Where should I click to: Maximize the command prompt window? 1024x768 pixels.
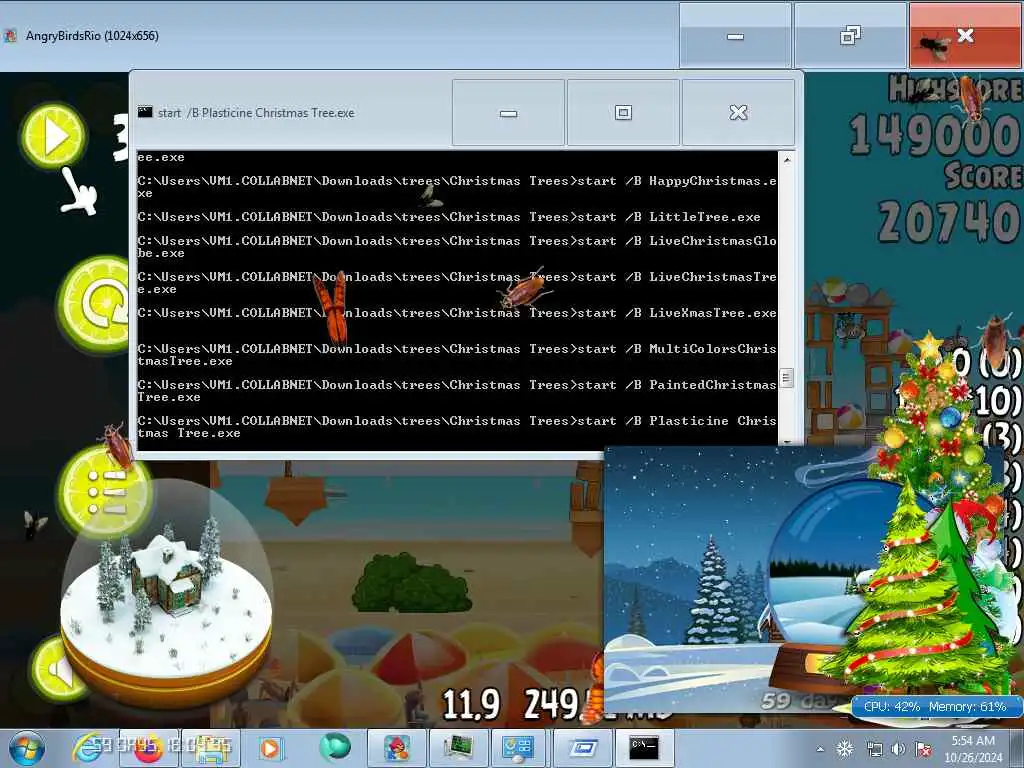(624, 113)
